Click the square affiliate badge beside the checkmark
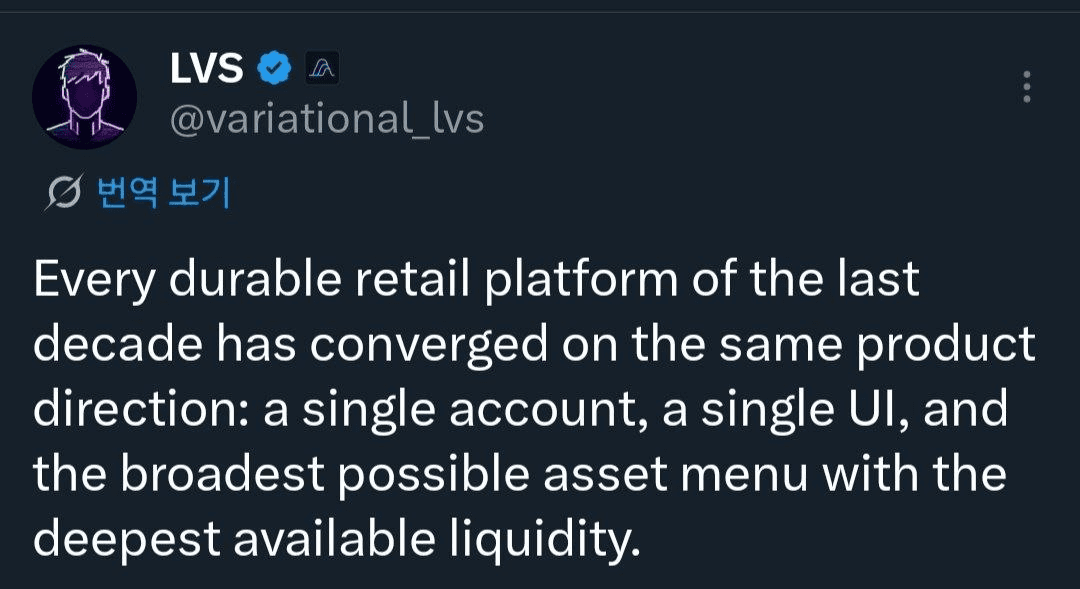This screenshot has height=589, width=1080. pos(320,68)
